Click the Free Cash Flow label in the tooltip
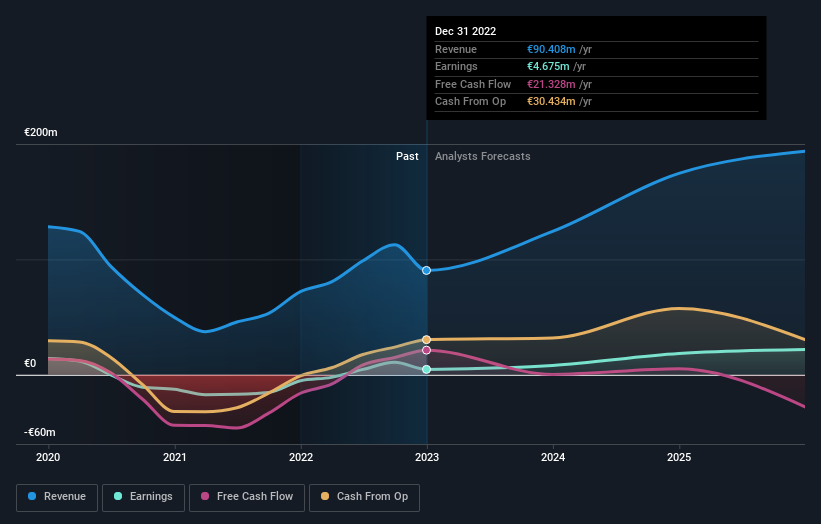This screenshot has width=821, height=524. pos(473,84)
